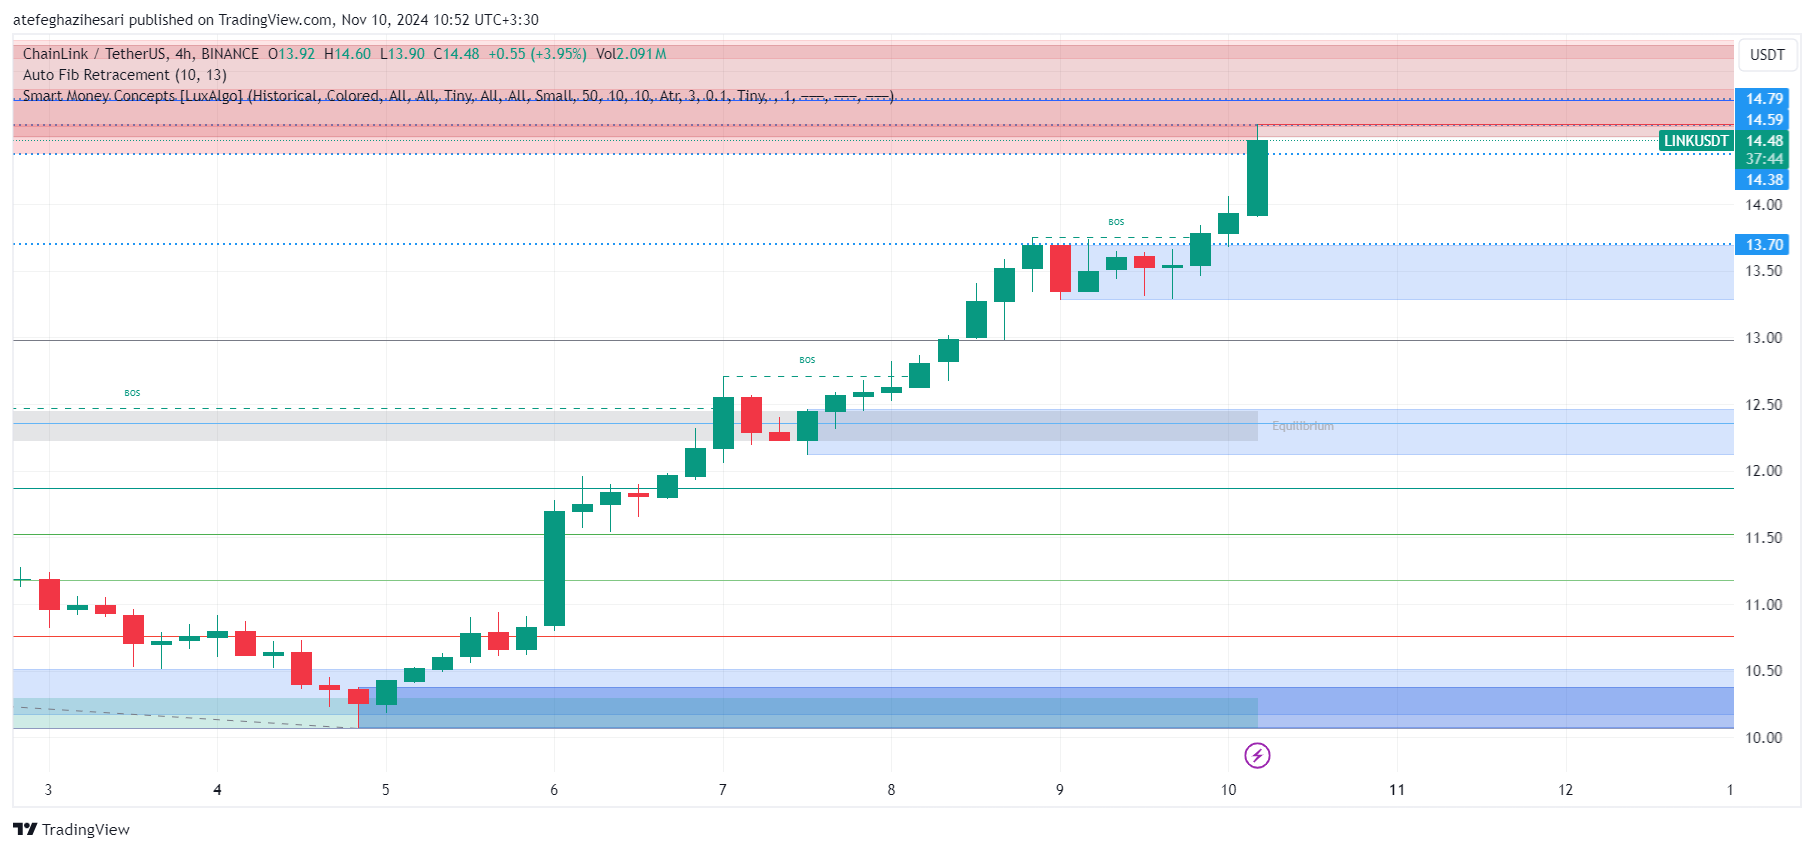This screenshot has height=851, width=1814.
Task: Click the 10.00 price axis label
Action: [x=1764, y=738]
